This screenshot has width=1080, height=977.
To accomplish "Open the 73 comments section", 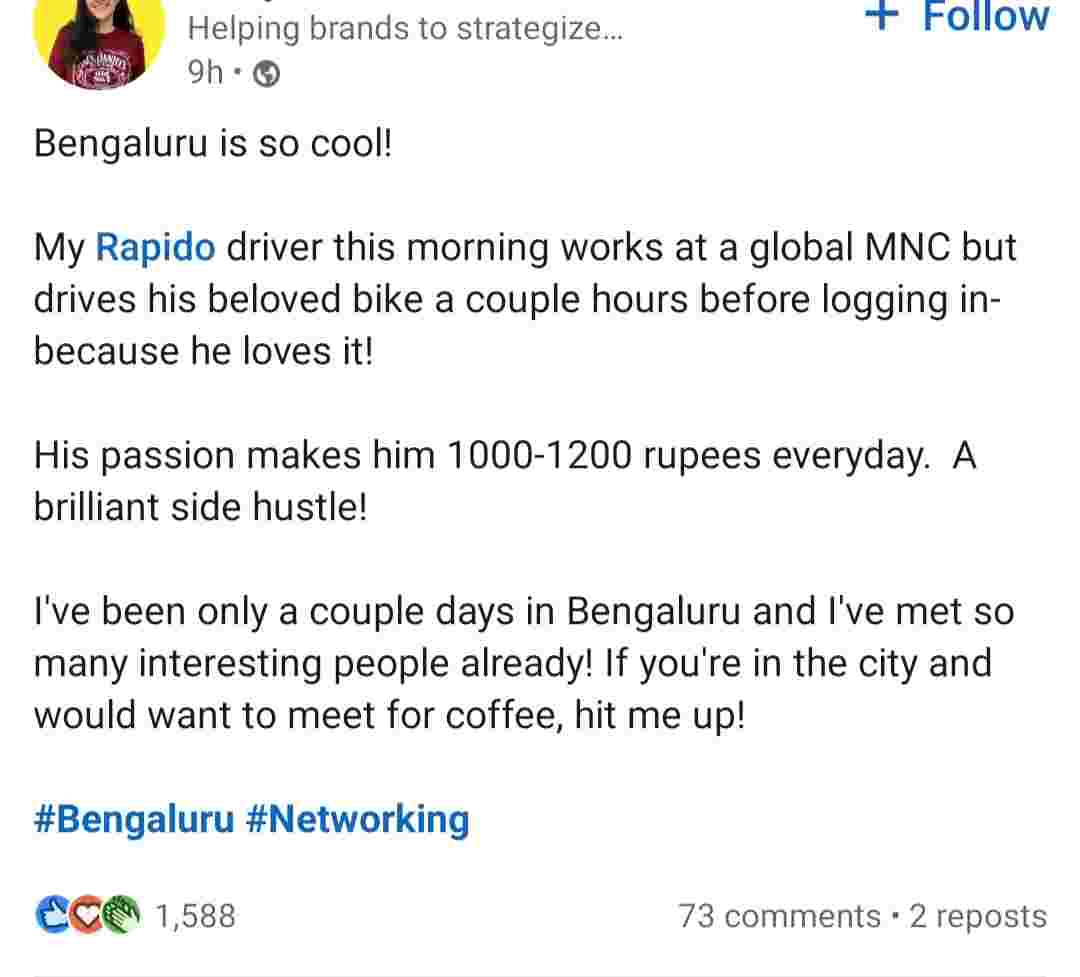I will coord(779,915).
